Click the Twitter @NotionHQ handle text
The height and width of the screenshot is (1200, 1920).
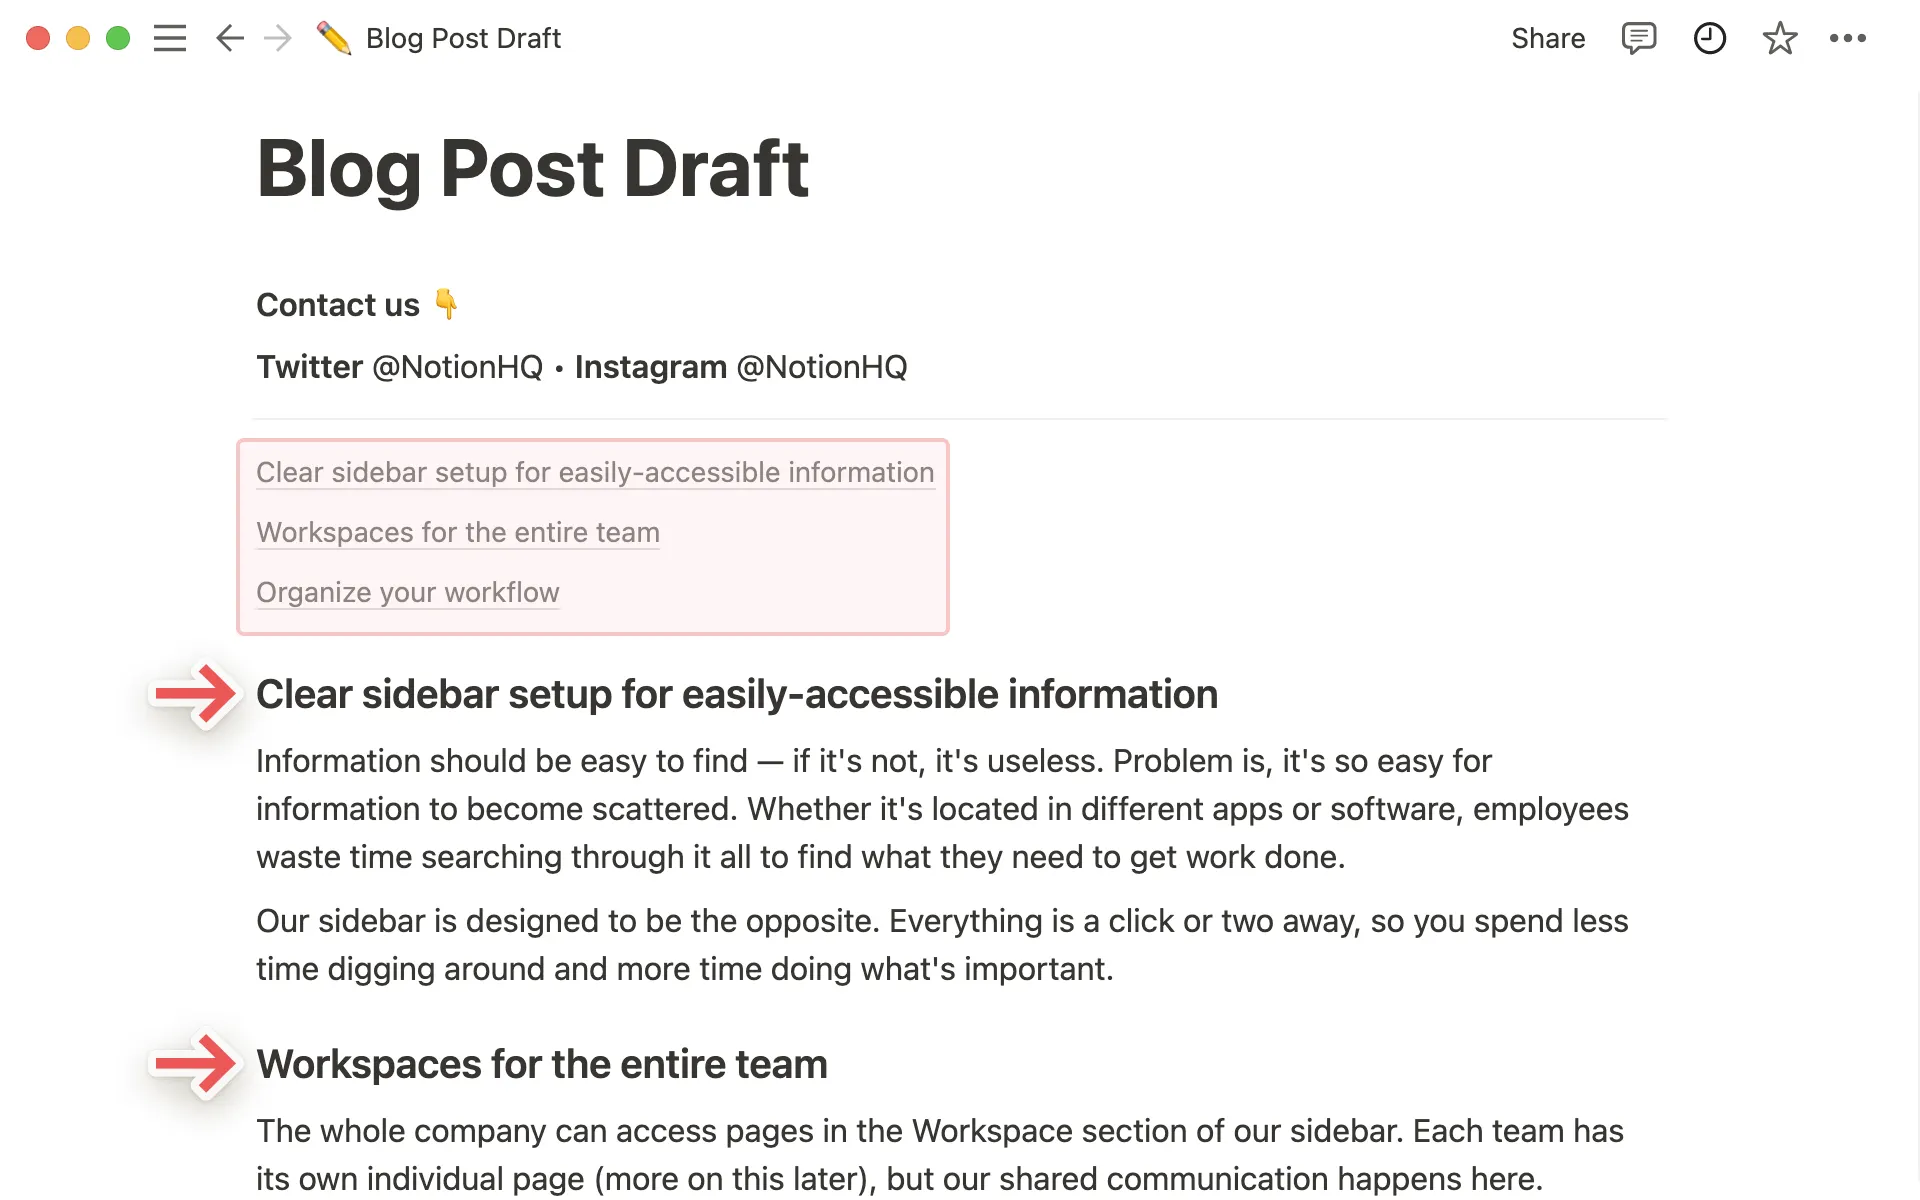pyautogui.click(x=457, y=367)
